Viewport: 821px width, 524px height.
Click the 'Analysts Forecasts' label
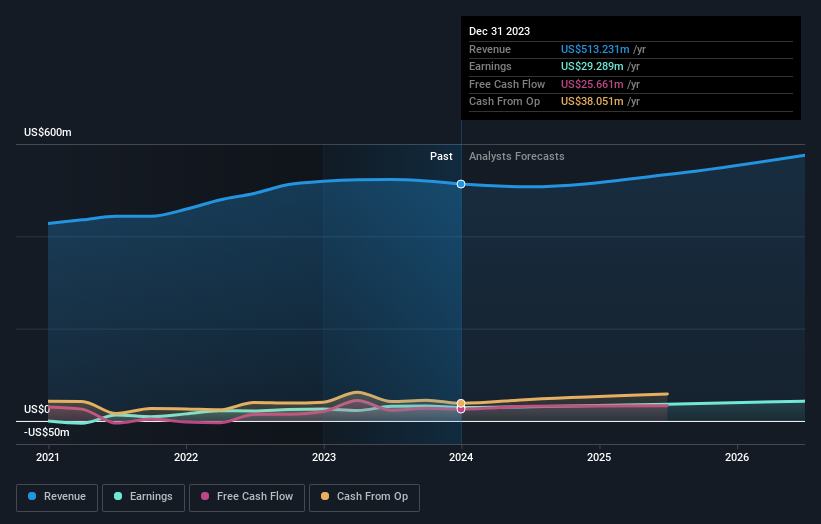tap(517, 156)
